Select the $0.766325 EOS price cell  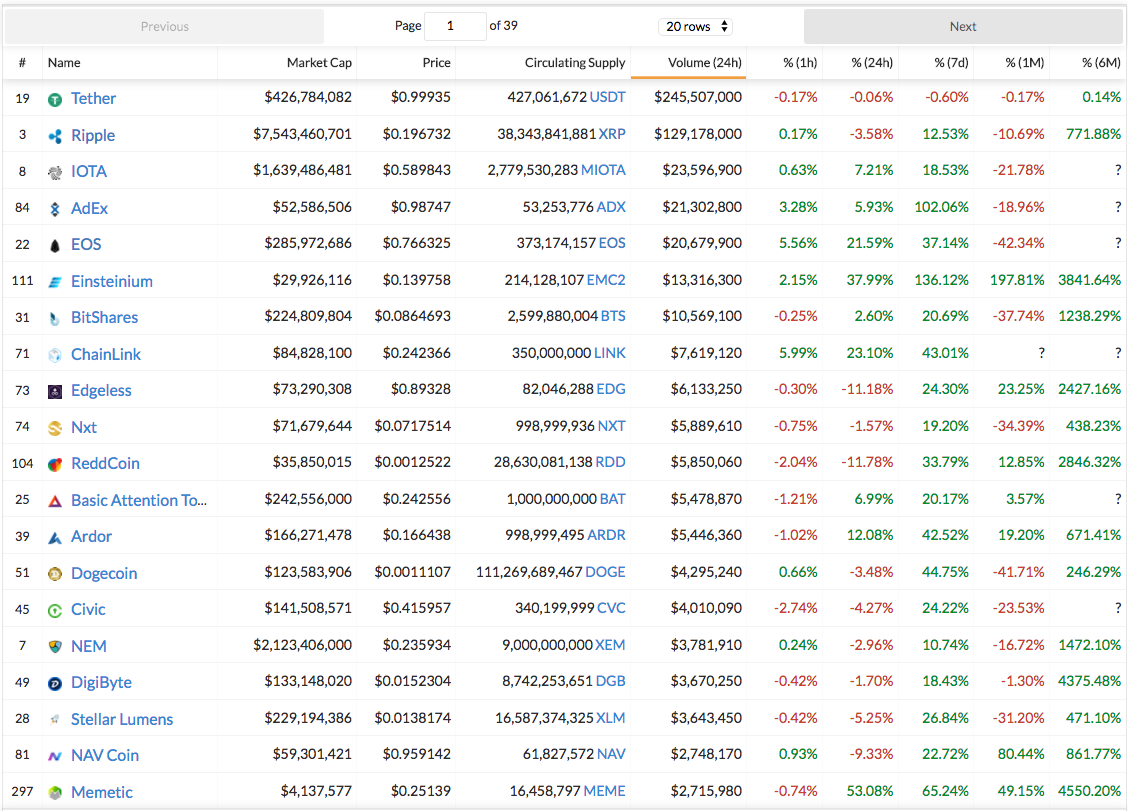pos(417,243)
